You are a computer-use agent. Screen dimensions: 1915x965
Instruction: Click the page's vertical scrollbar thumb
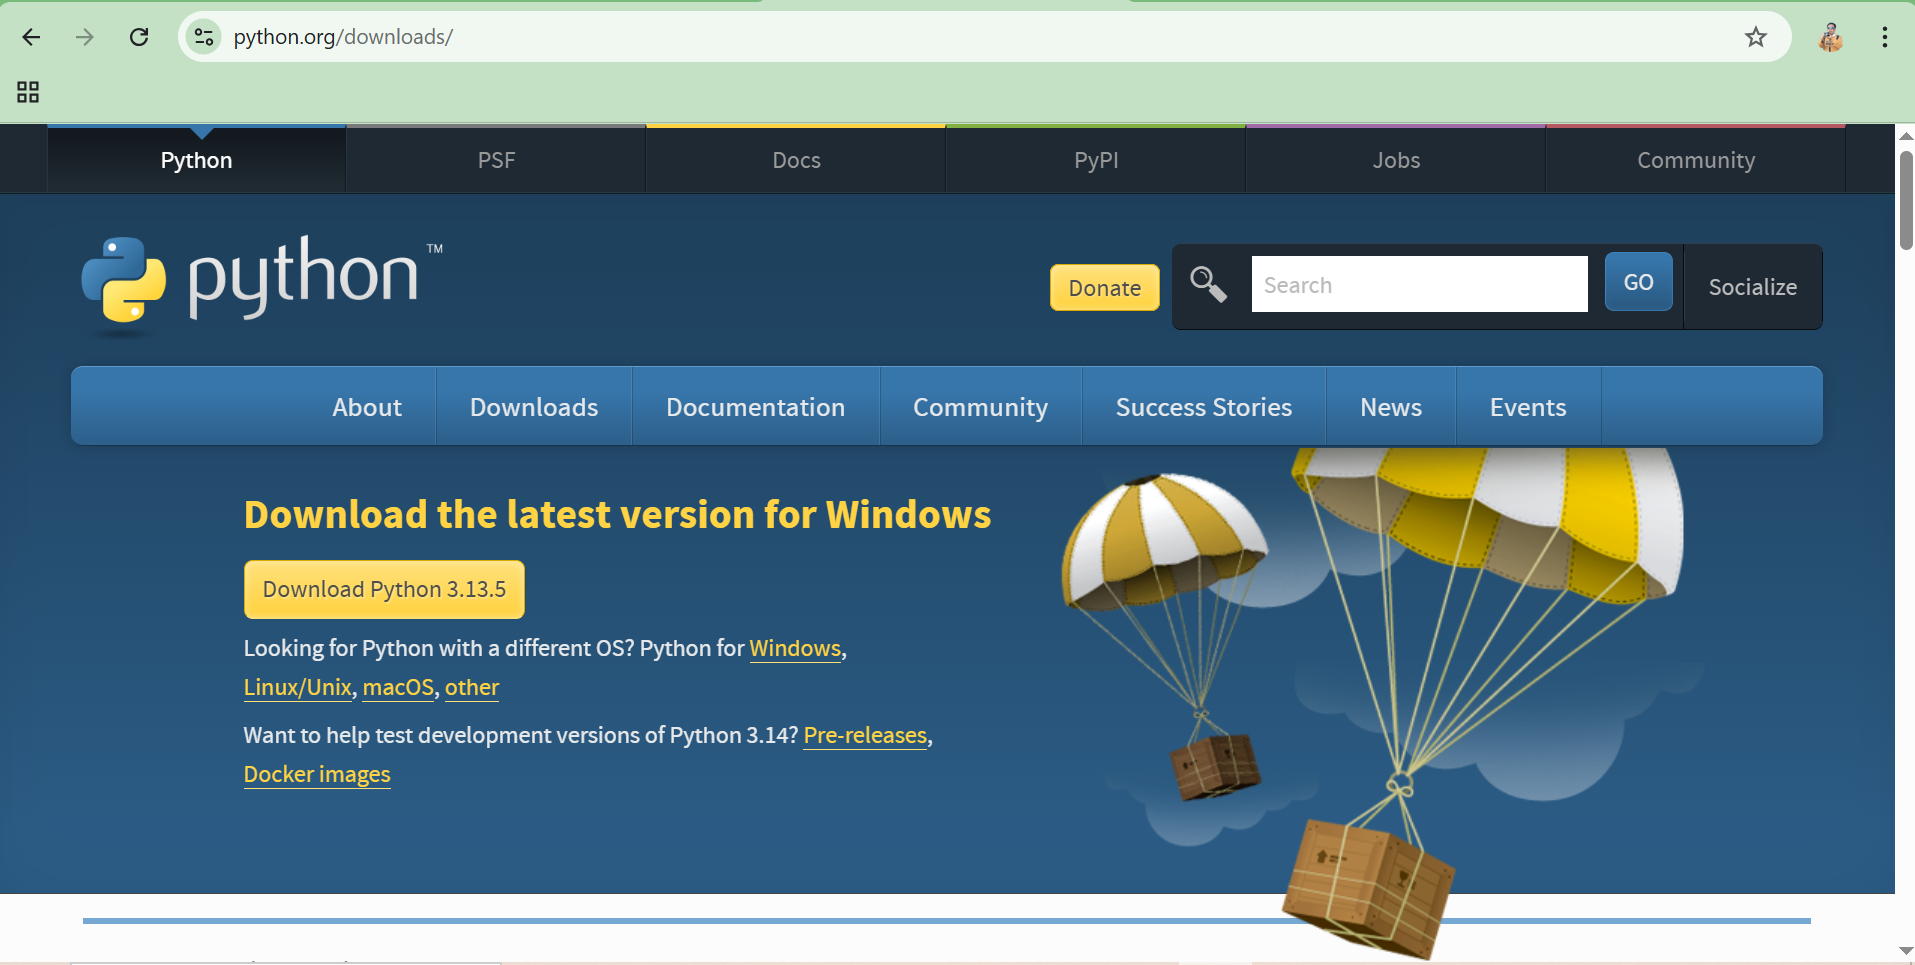pos(1906,200)
